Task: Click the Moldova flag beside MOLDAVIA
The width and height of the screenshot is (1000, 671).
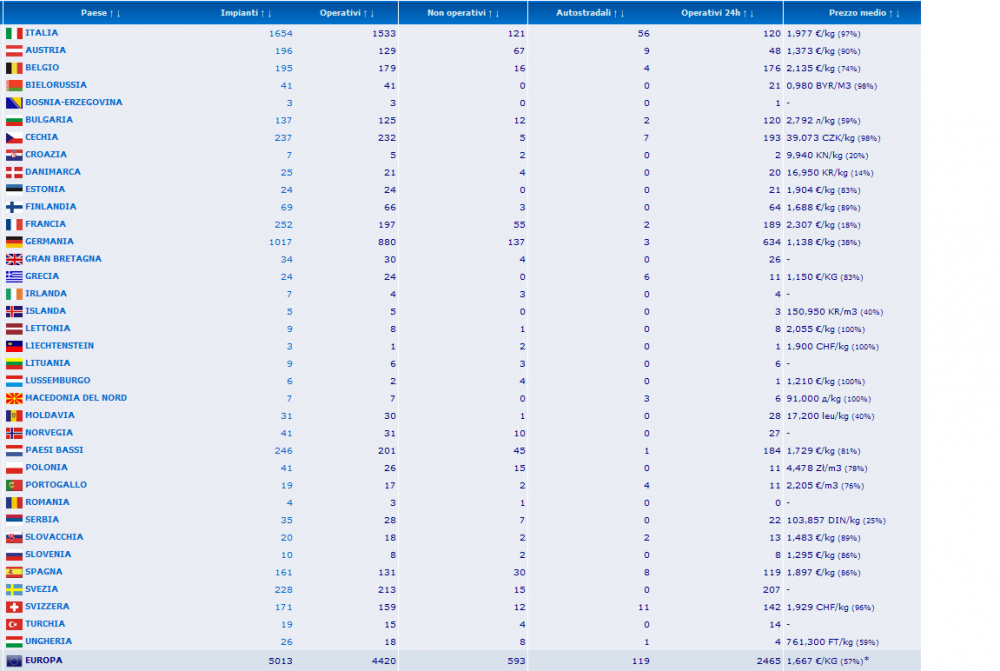Action: coord(14,416)
